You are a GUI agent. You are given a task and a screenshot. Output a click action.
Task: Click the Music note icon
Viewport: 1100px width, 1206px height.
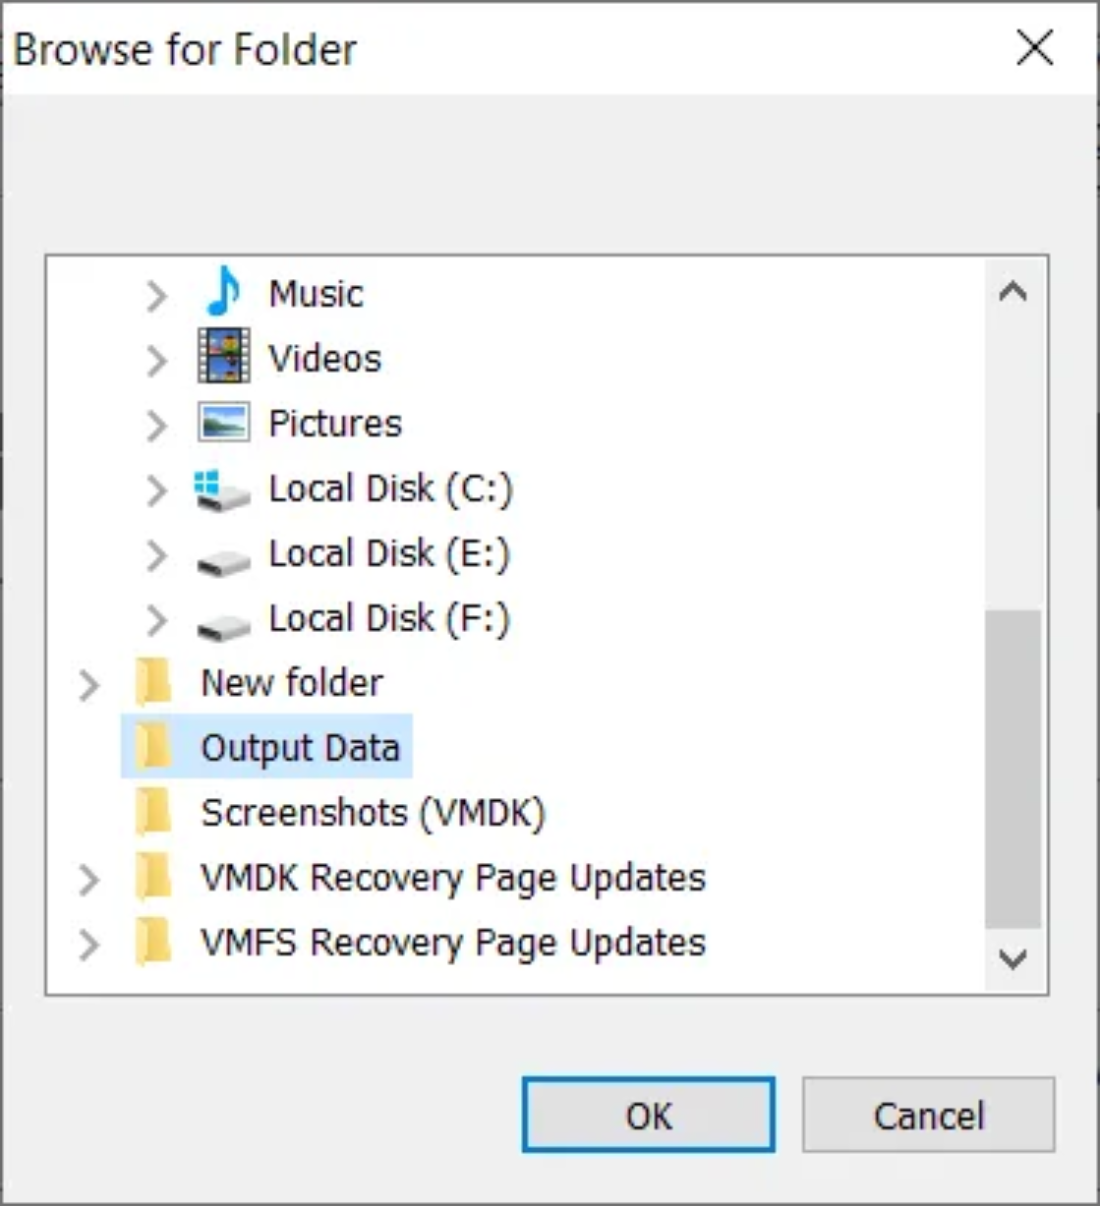coord(223,293)
